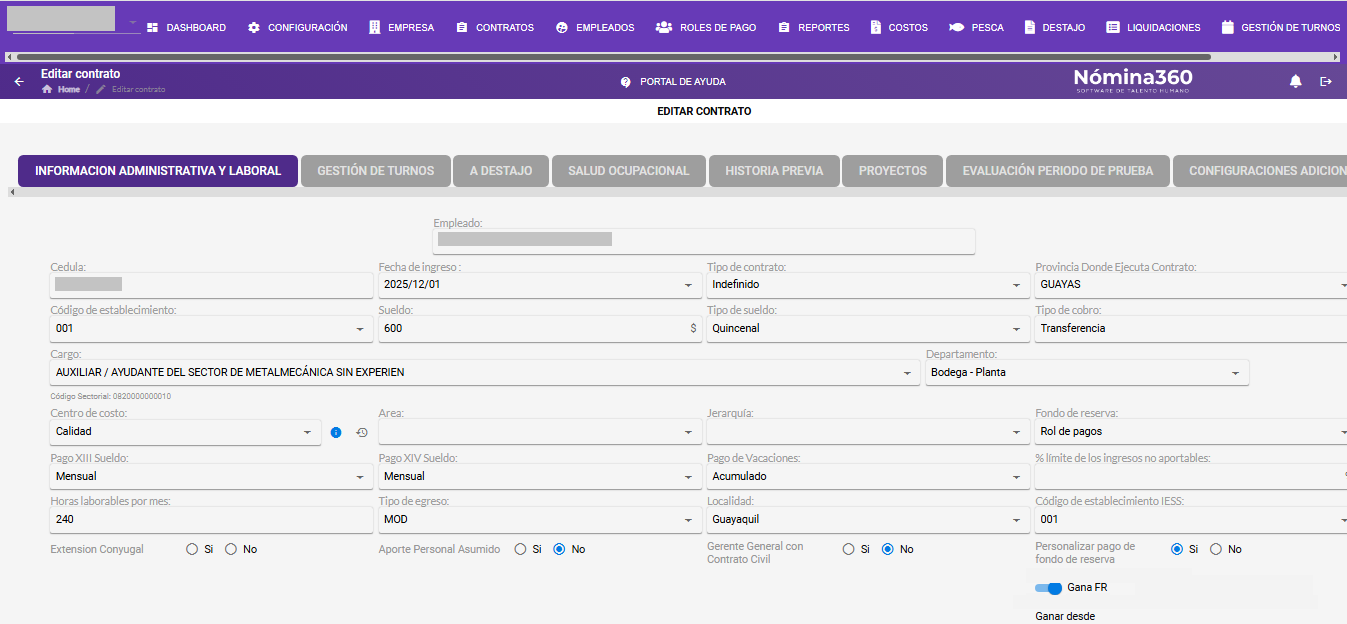Select Si for Aporte Personal Asumido
The width and height of the screenshot is (1347, 624).
coord(520,549)
